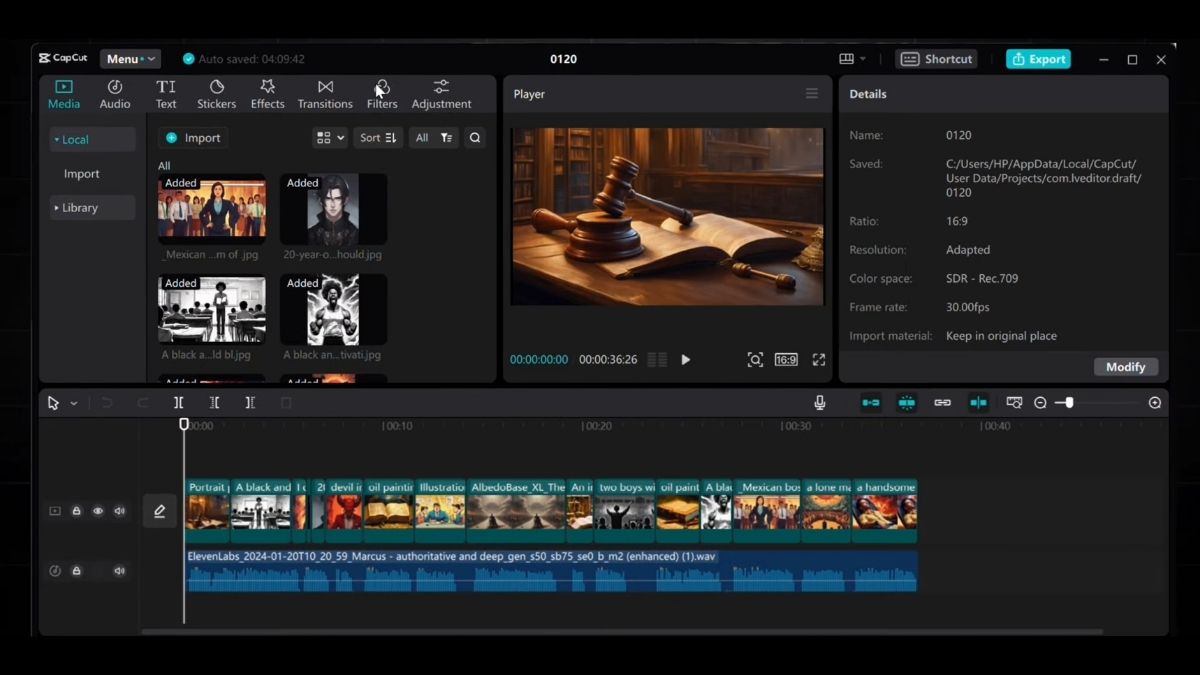Click the snapshot camera icon under the player
The image size is (1200, 675).
pos(755,359)
